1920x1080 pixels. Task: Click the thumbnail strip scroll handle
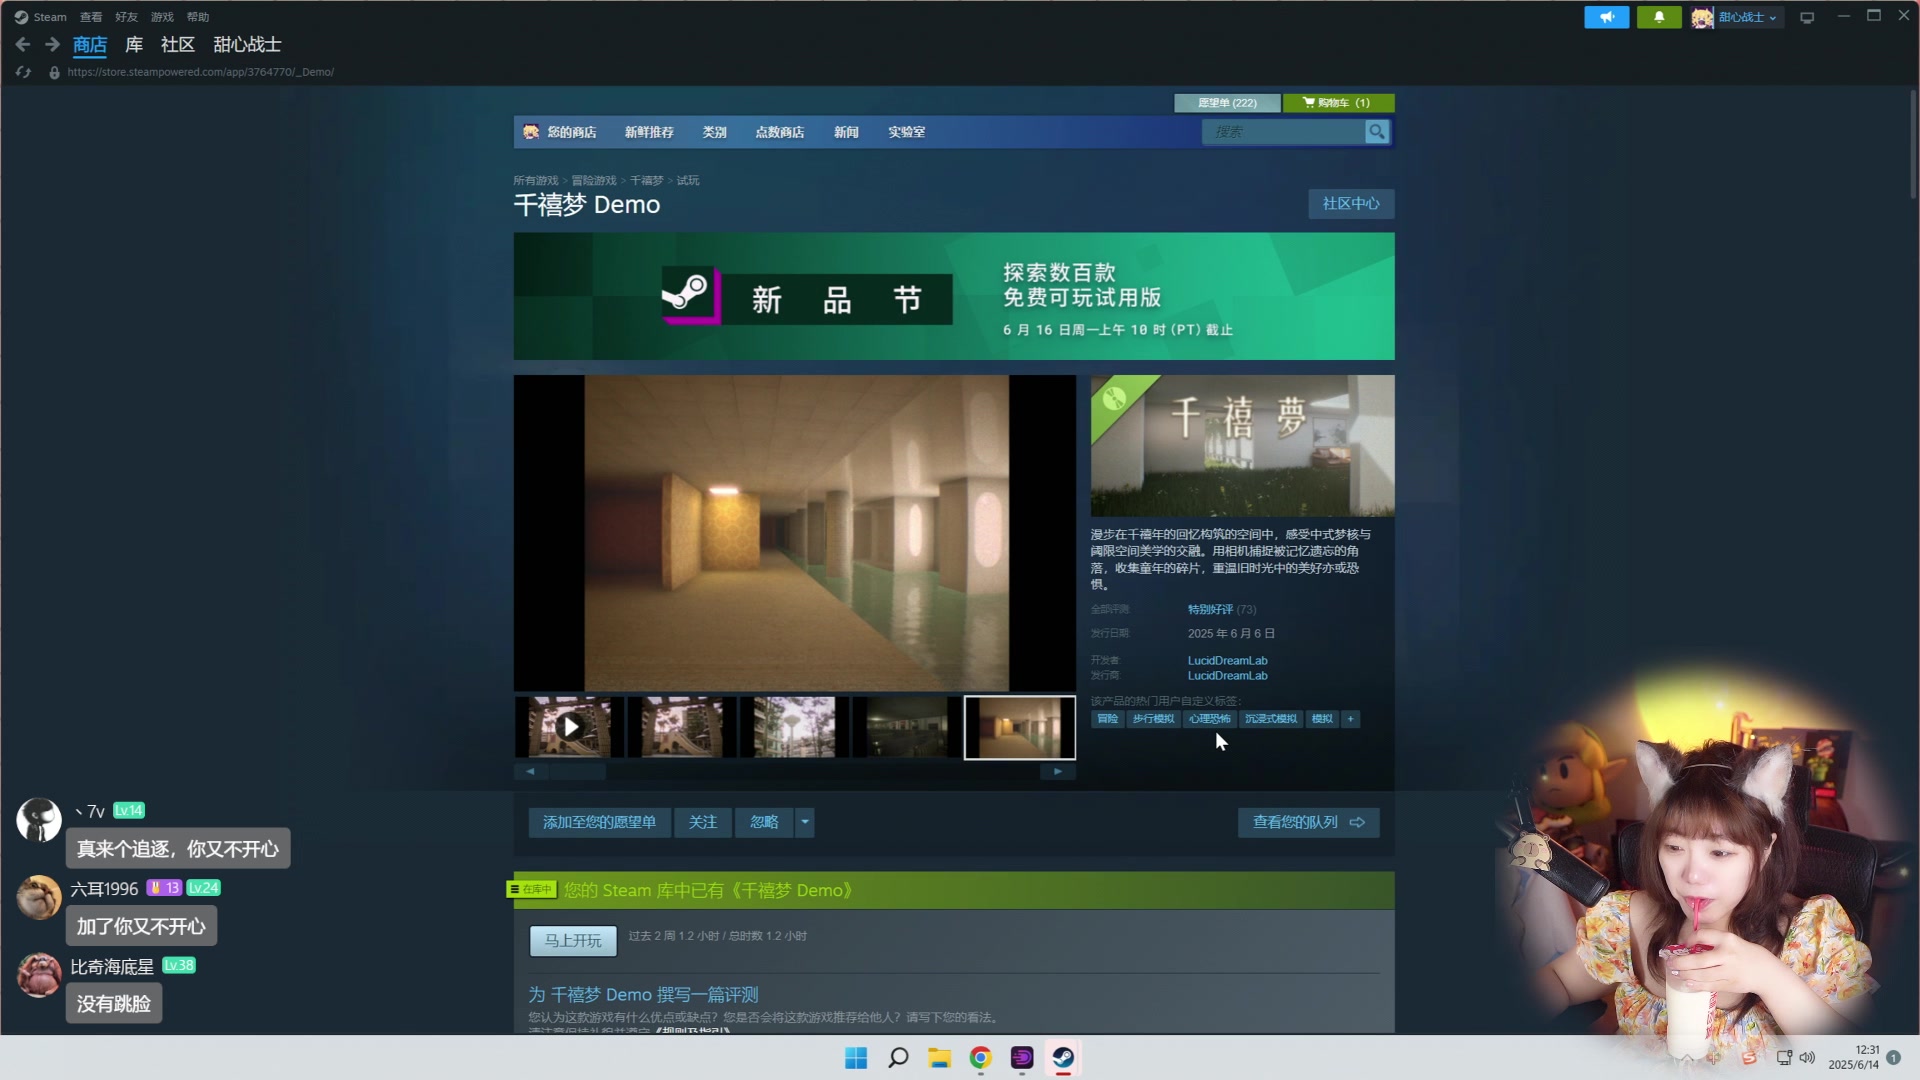[x=577, y=771]
